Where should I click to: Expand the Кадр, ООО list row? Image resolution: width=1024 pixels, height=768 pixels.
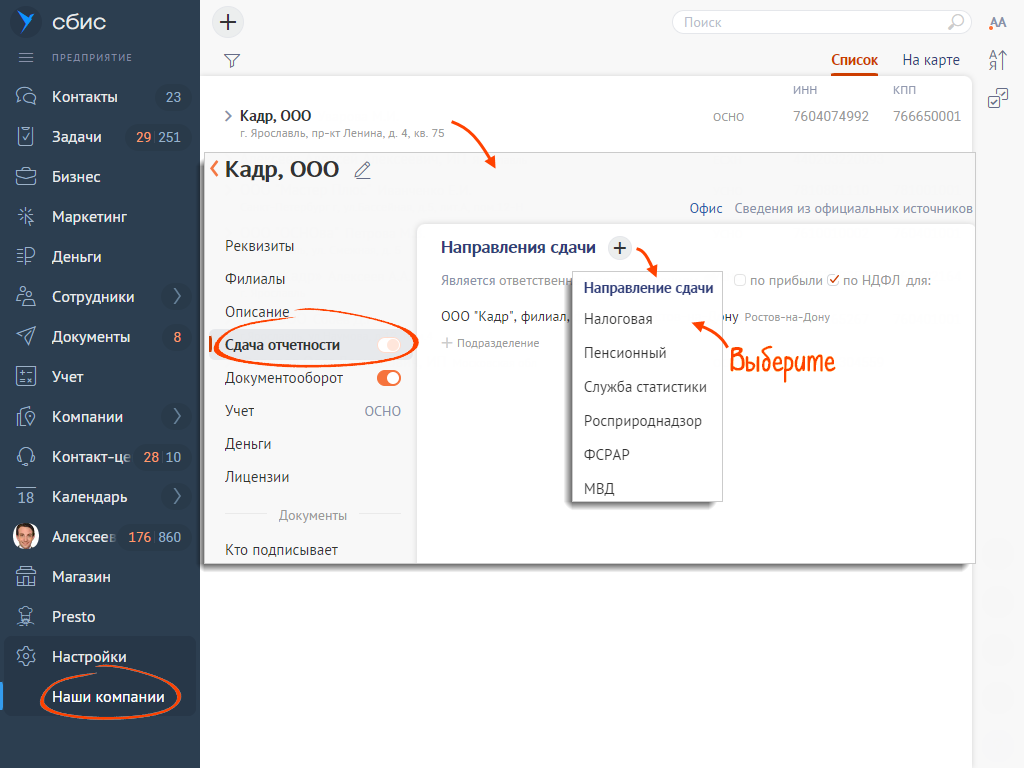228,116
